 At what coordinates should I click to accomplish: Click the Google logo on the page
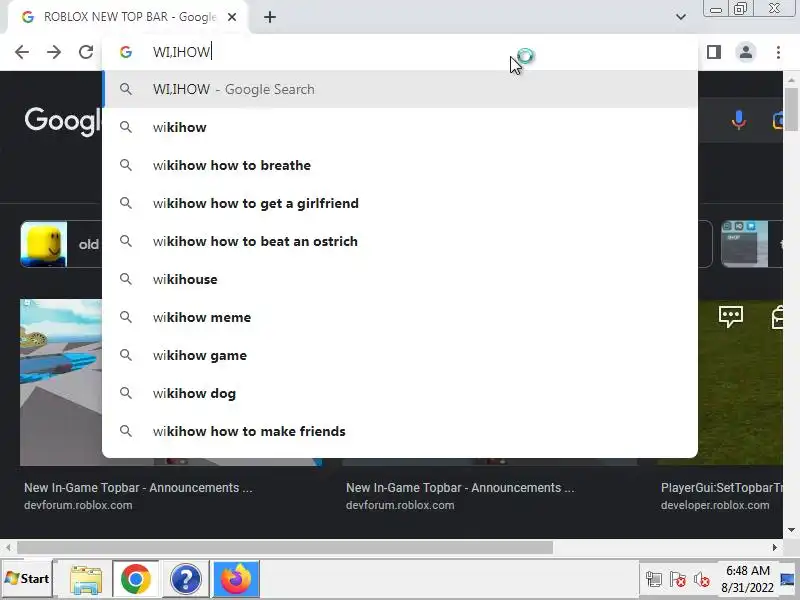[x=63, y=121]
